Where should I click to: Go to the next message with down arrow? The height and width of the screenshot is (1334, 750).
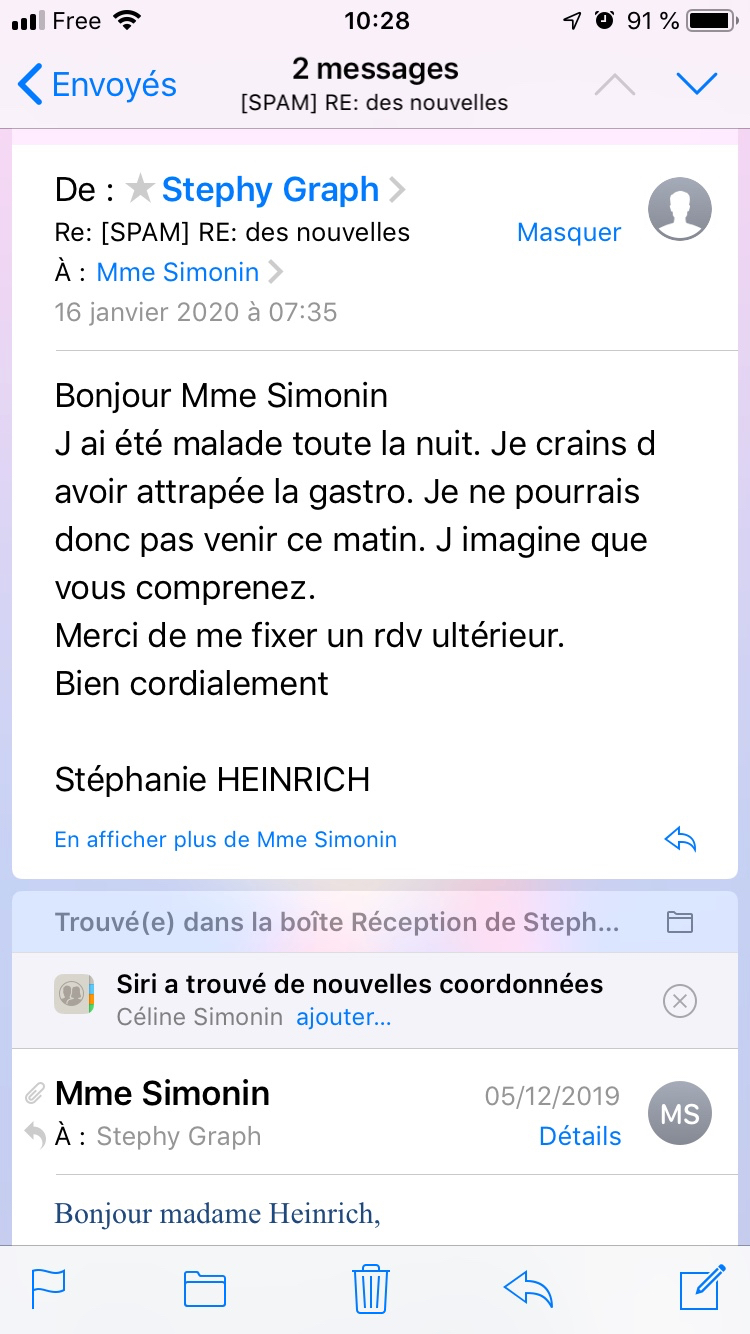point(696,84)
